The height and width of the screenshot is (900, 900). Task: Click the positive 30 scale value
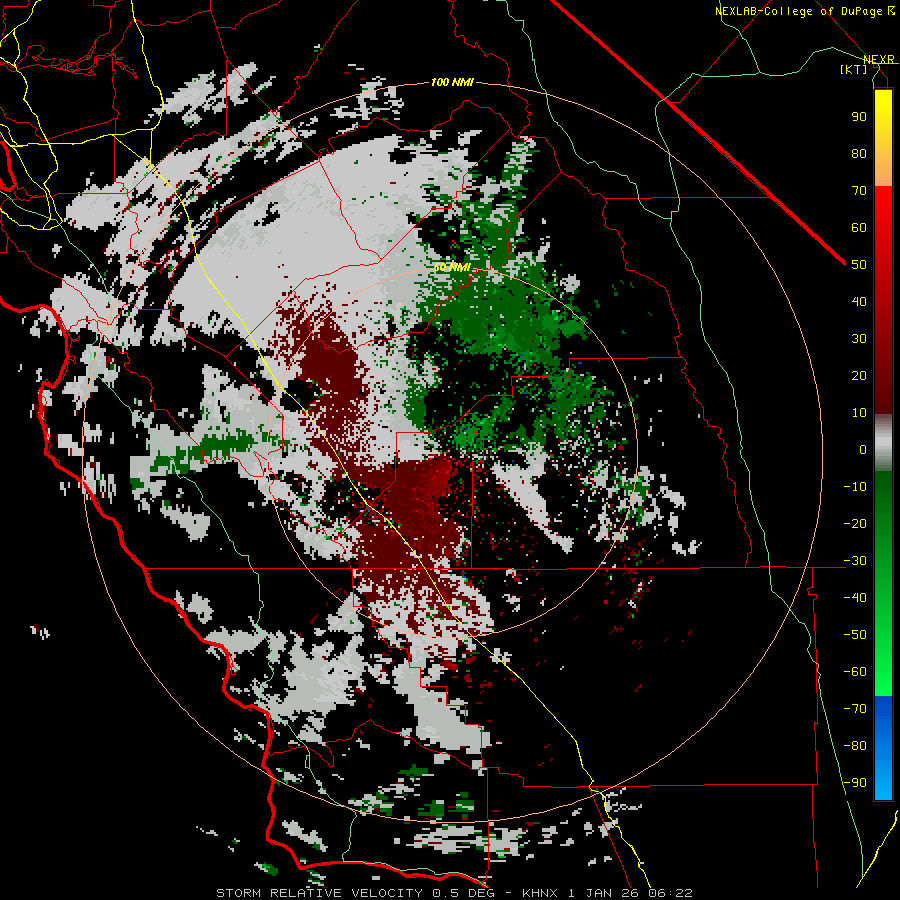(859, 339)
